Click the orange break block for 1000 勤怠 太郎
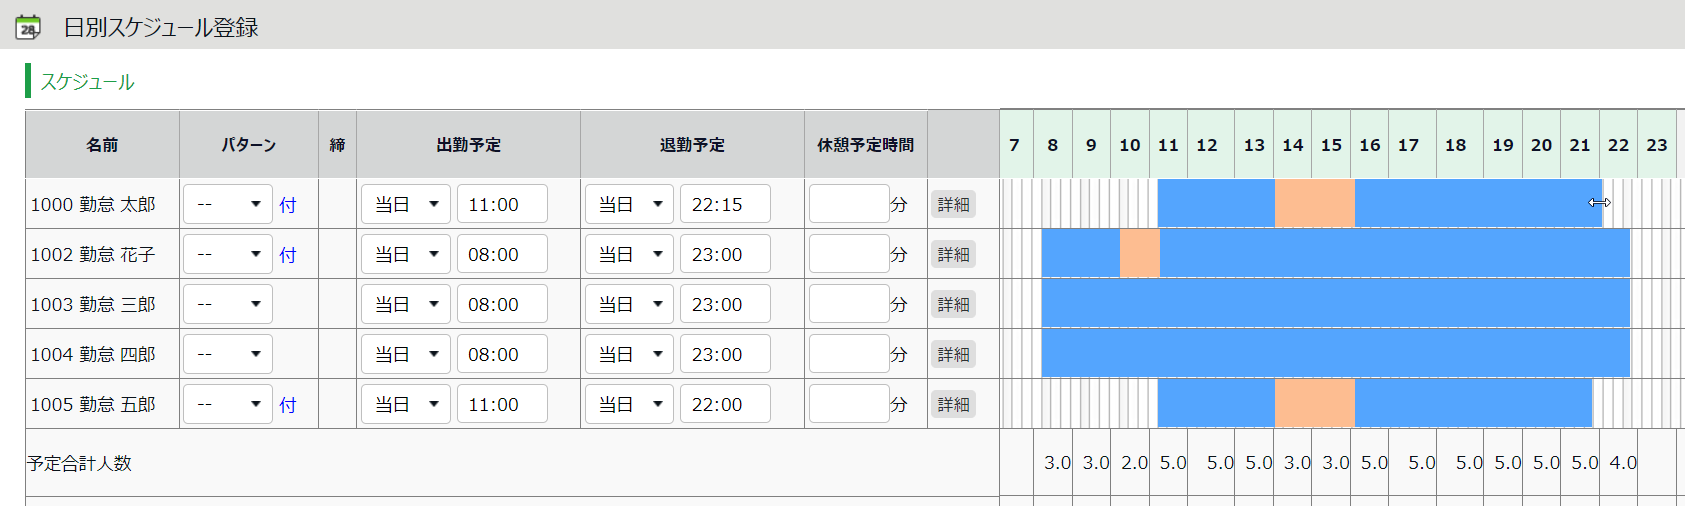The image size is (1685, 506). pyautogui.click(x=1314, y=204)
